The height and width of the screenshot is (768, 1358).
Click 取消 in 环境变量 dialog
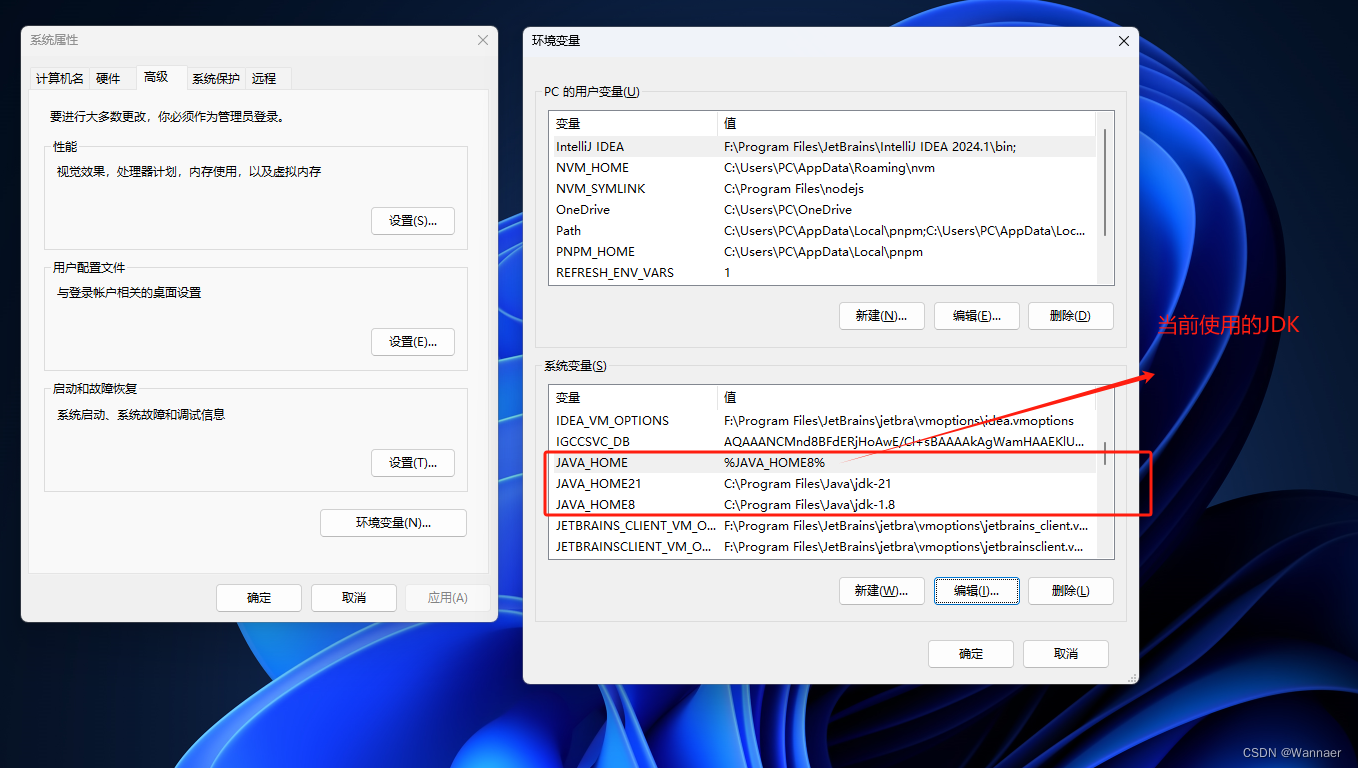[1066, 654]
